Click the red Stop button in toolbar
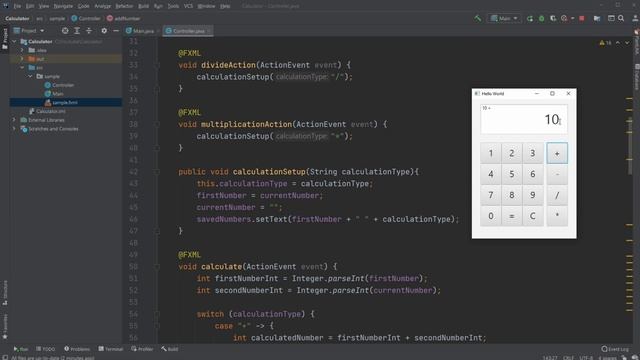 pyautogui.click(x=582, y=18)
